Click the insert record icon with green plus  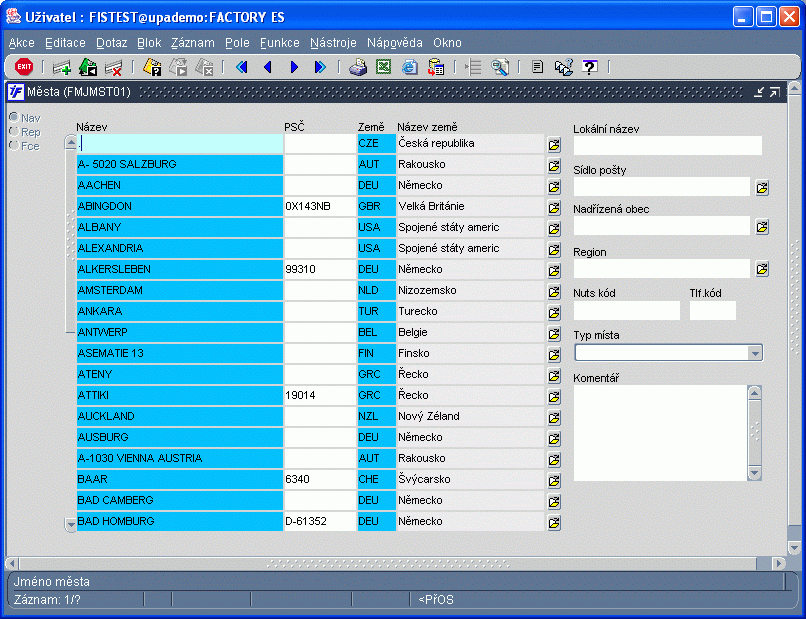(62, 67)
